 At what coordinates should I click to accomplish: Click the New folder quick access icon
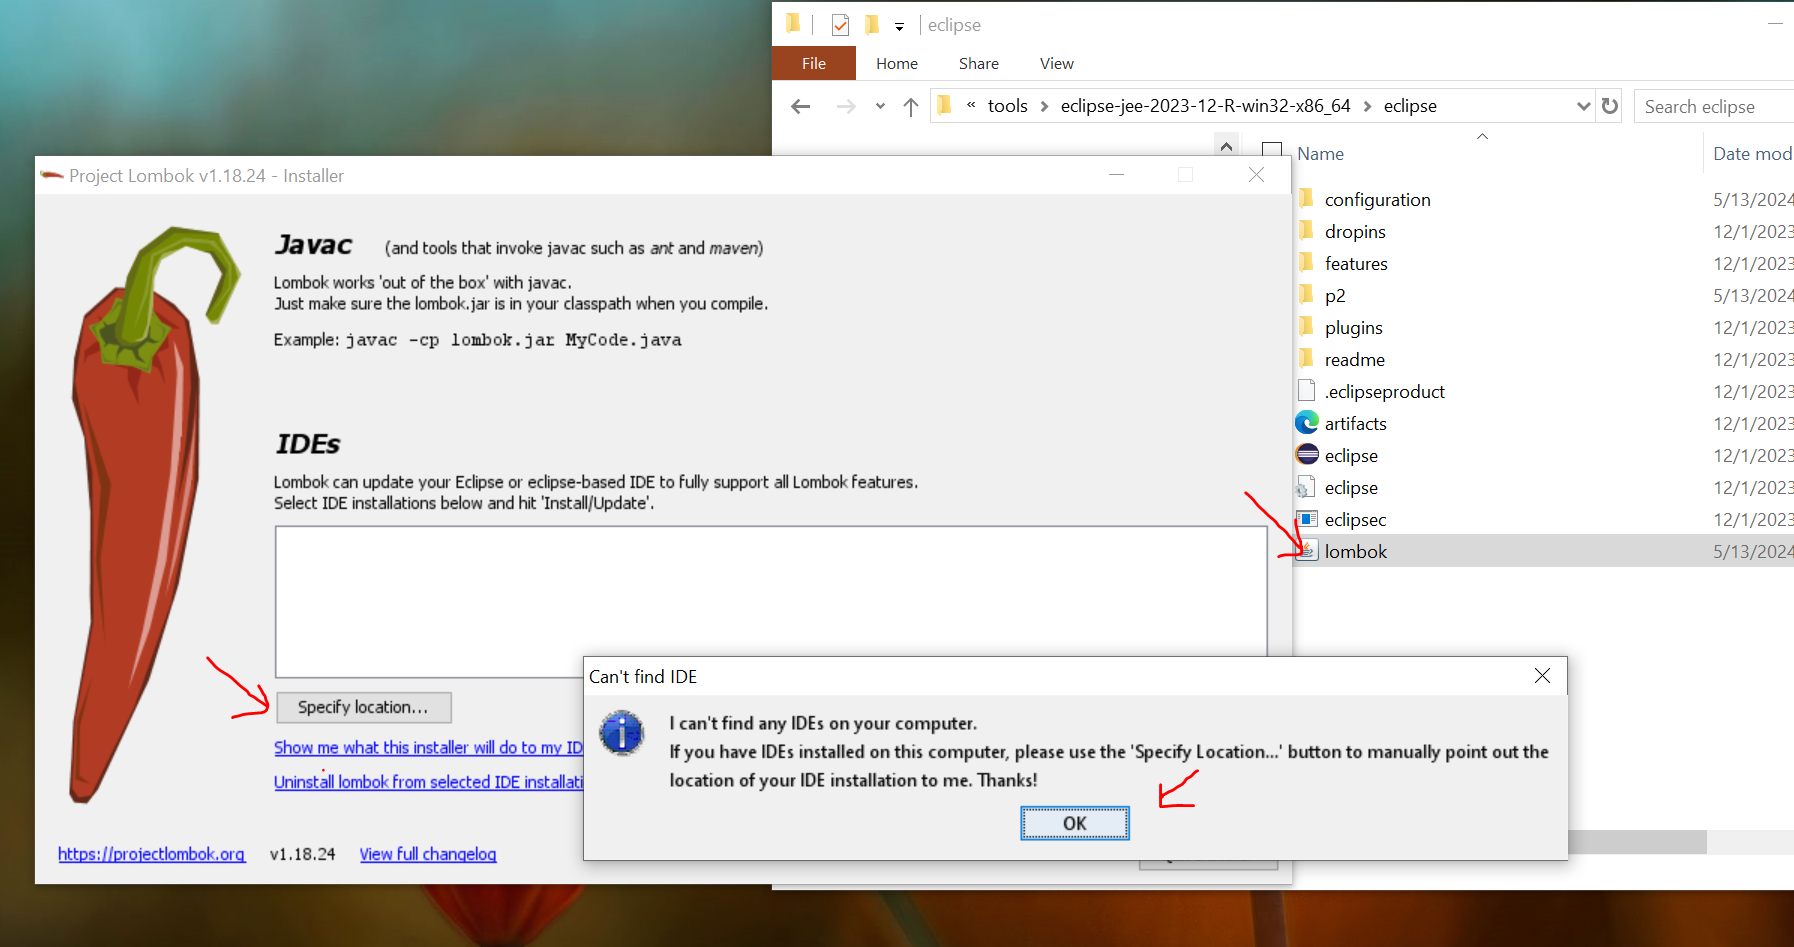(x=872, y=25)
